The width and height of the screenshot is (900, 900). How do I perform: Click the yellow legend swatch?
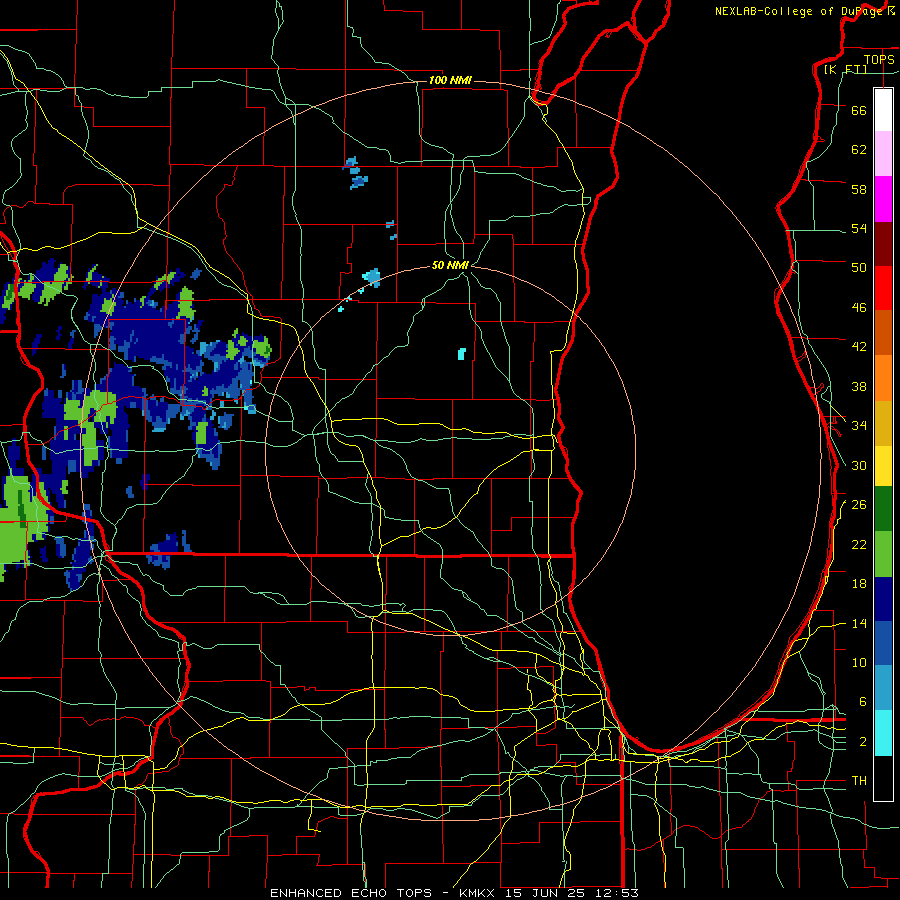(883, 466)
